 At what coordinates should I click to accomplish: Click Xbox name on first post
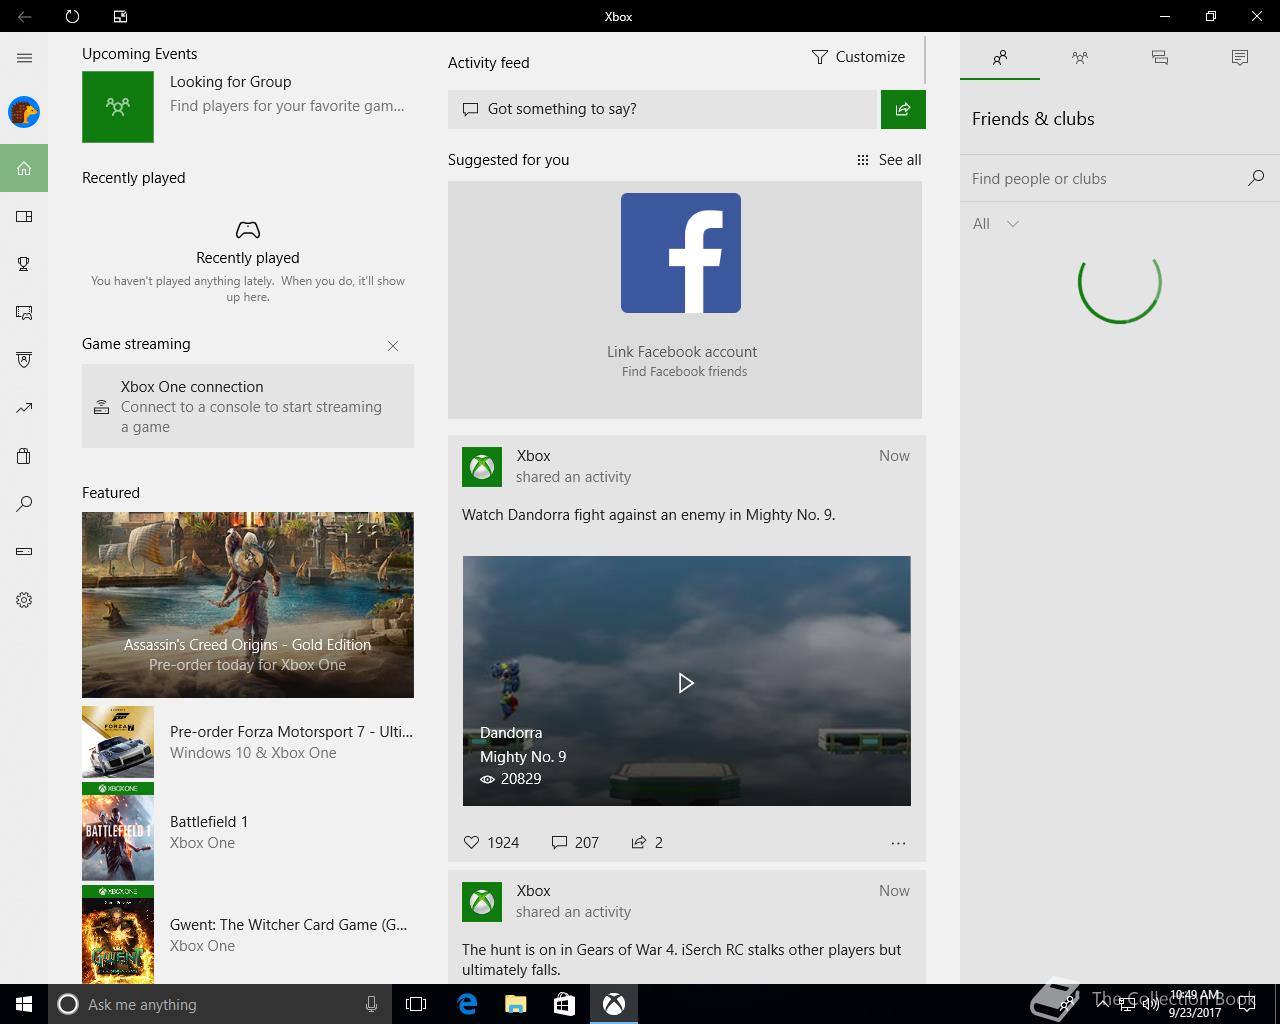click(x=534, y=456)
